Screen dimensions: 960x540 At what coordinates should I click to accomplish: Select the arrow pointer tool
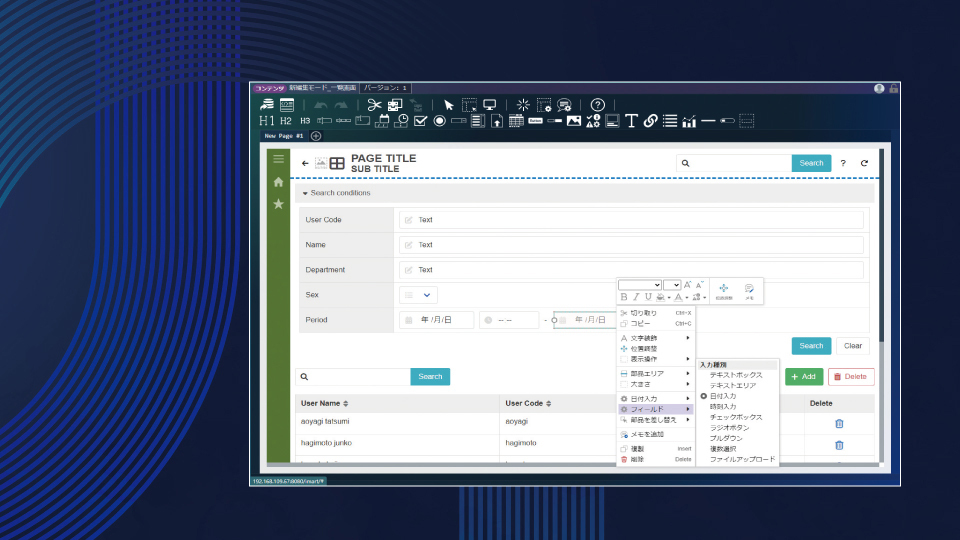click(449, 105)
